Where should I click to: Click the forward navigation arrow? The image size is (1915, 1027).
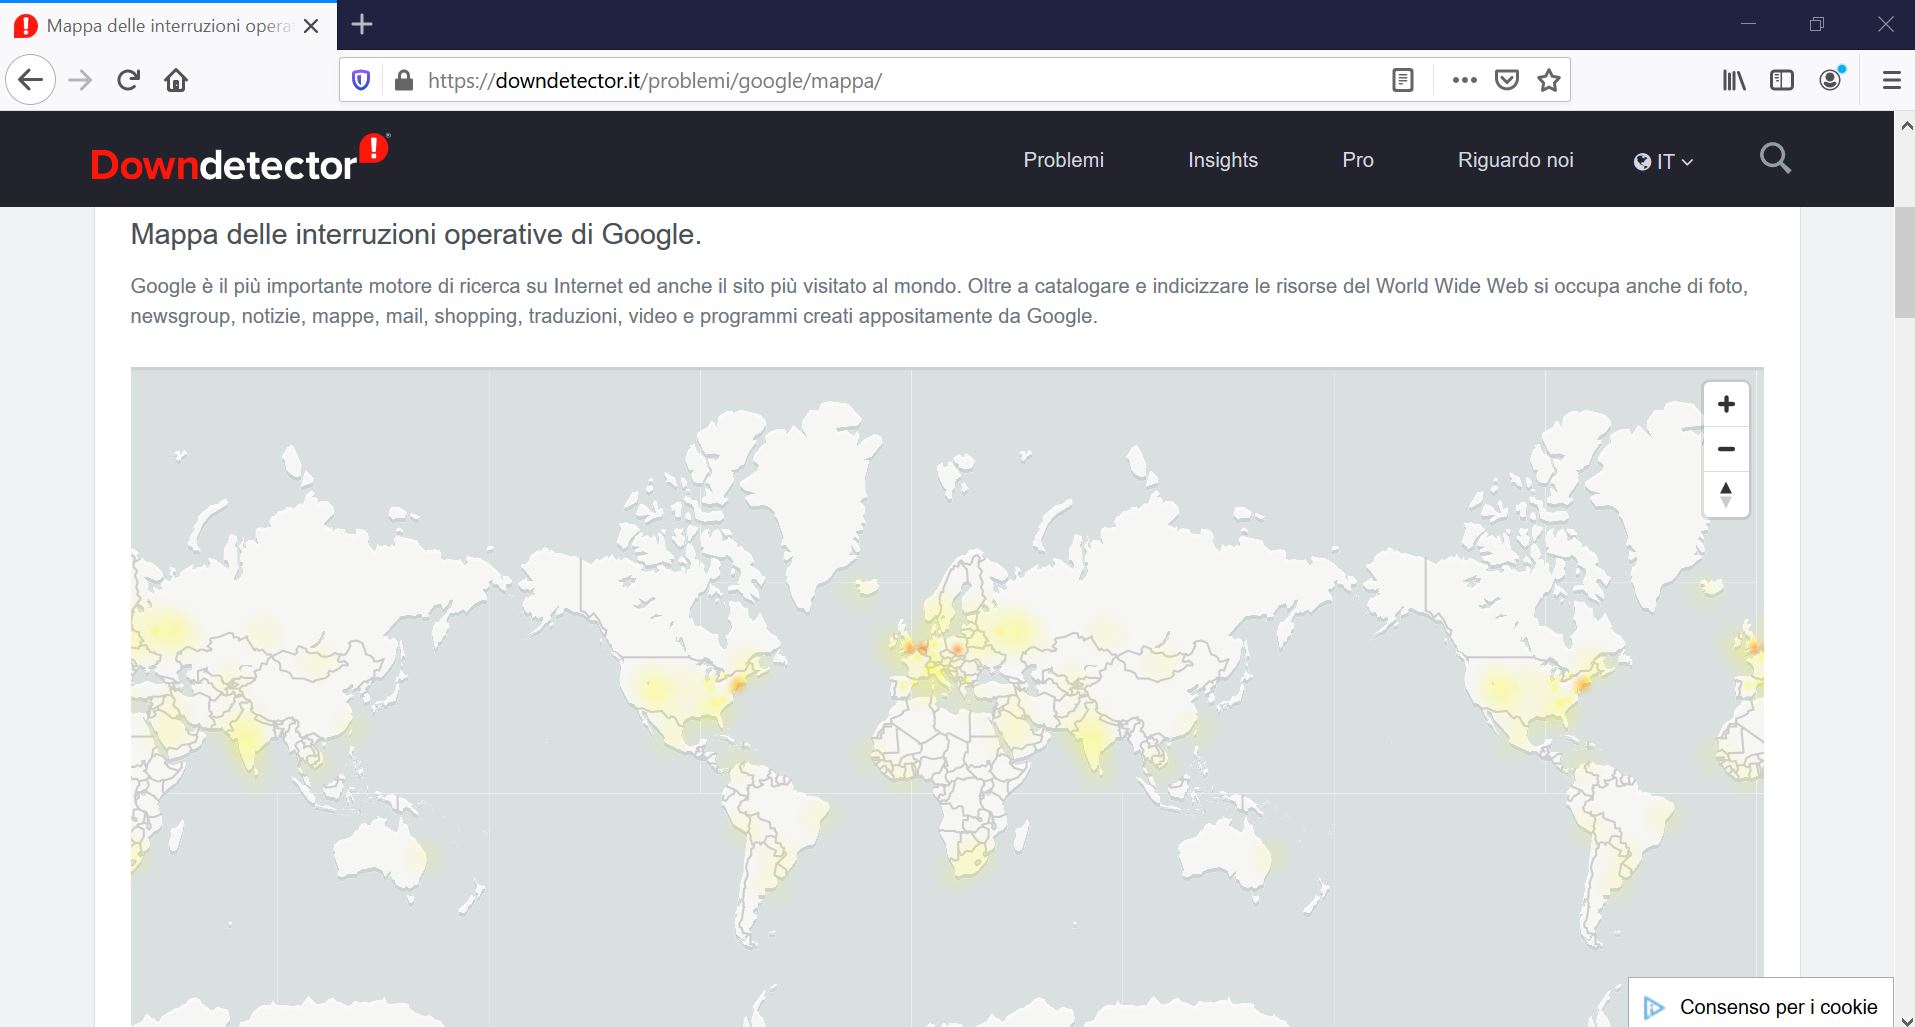pos(80,80)
